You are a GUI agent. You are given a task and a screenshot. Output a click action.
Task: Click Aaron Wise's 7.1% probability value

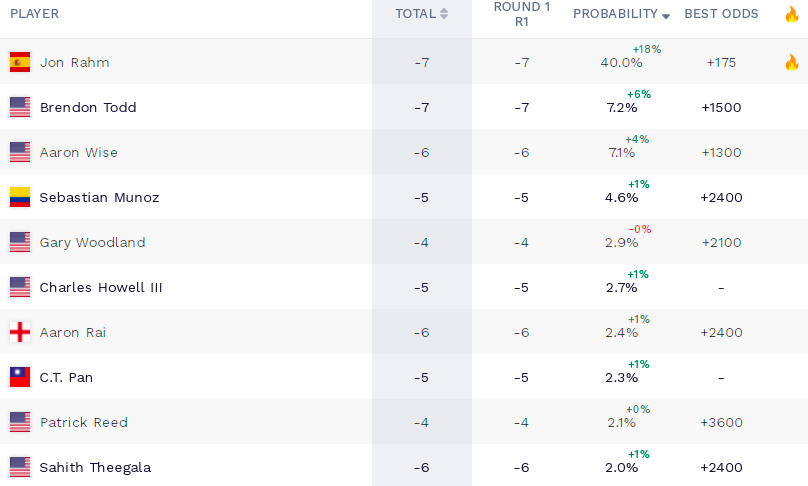click(622, 153)
